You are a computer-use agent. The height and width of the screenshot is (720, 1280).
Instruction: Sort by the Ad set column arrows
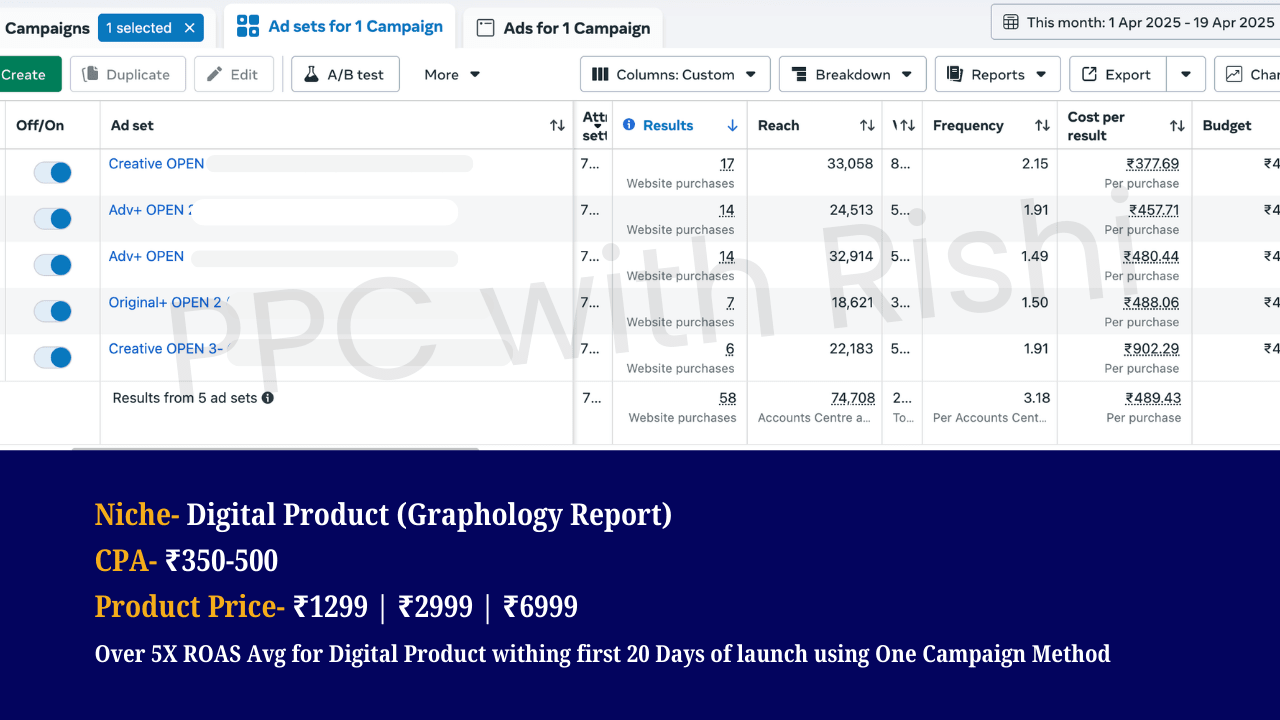click(557, 126)
